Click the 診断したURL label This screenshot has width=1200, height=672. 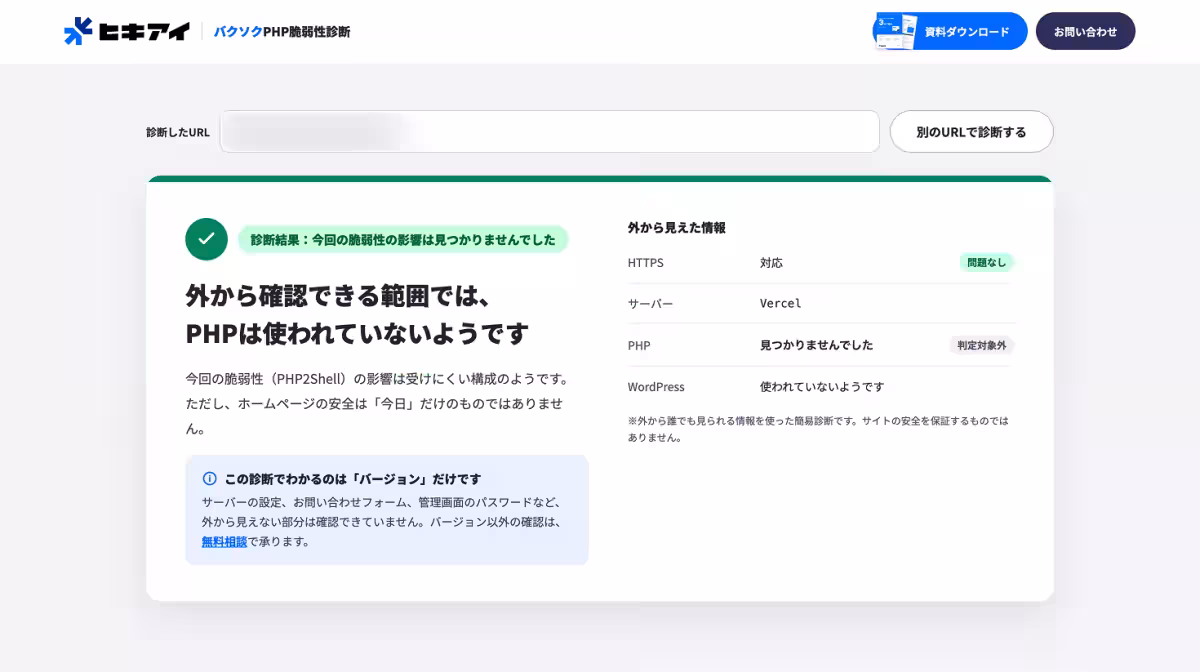[178, 132]
